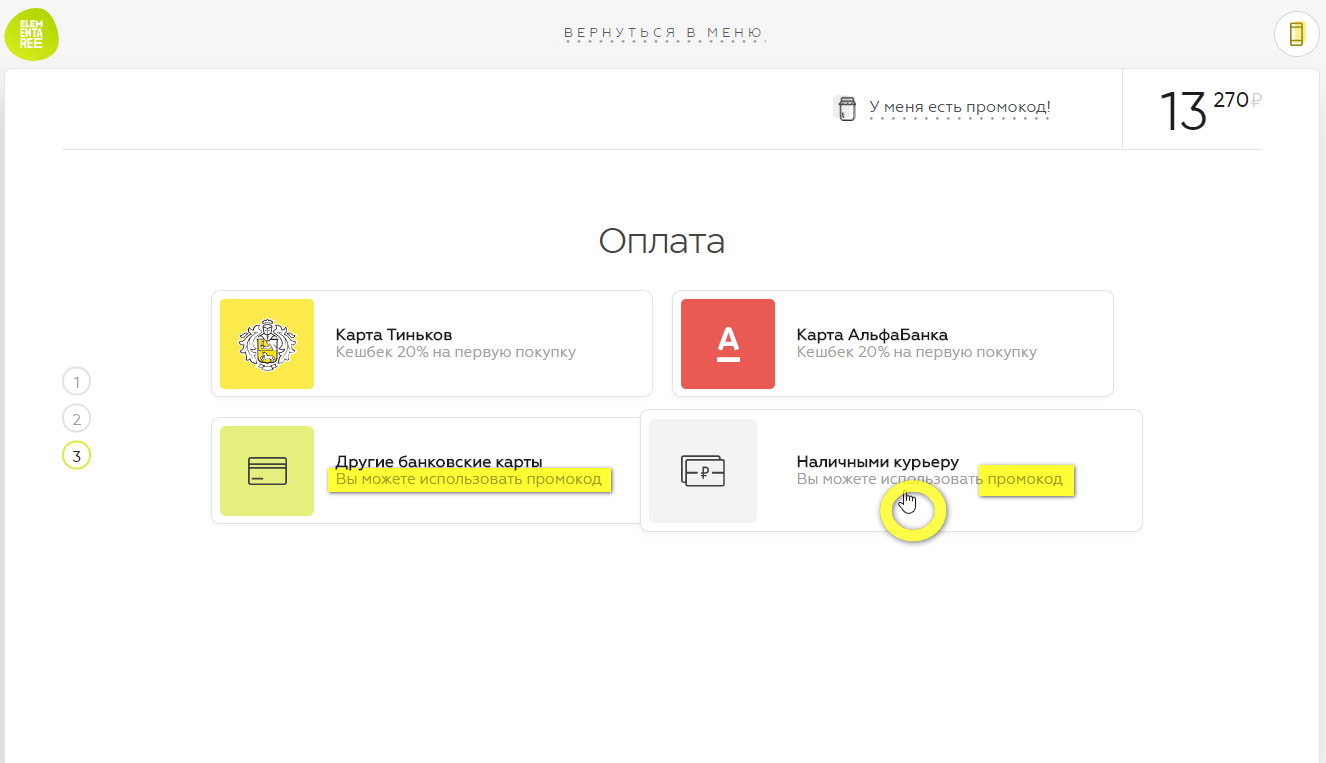Click the green bank card icon
Viewport: 1326px width, 763px height.
pyautogui.click(x=267, y=471)
